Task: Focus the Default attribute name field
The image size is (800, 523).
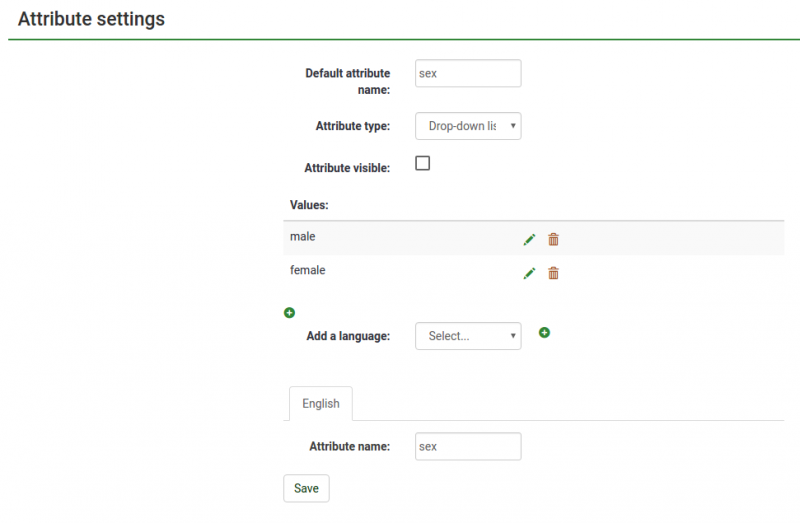Action: click(468, 73)
